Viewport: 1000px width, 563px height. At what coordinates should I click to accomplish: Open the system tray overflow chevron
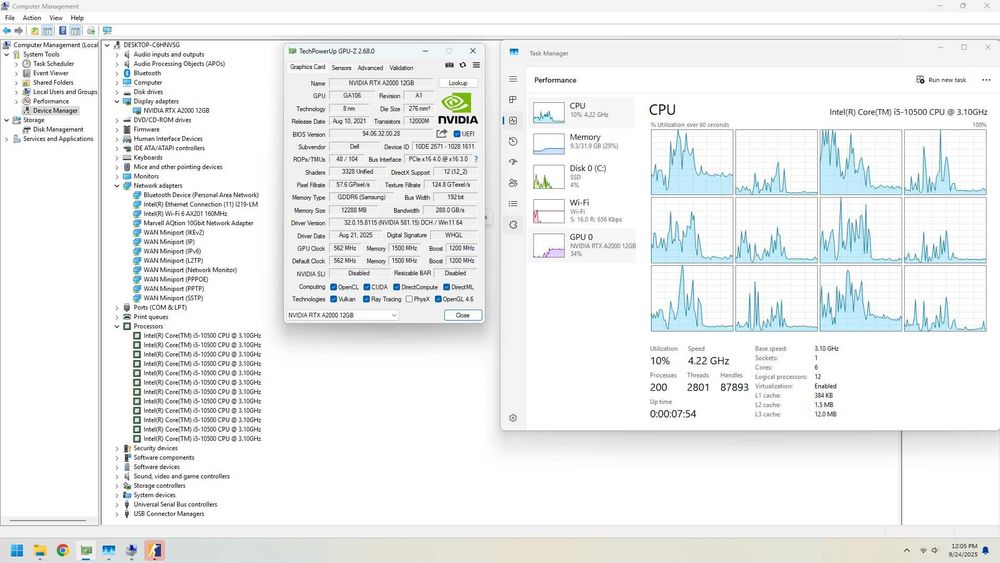point(906,550)
